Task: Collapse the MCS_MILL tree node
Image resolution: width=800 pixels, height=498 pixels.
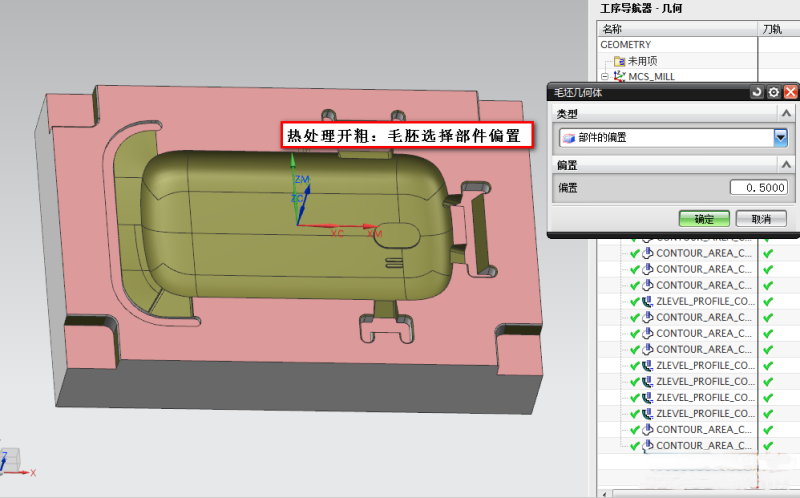Action: pyautogui.click(x=605, y=76)
